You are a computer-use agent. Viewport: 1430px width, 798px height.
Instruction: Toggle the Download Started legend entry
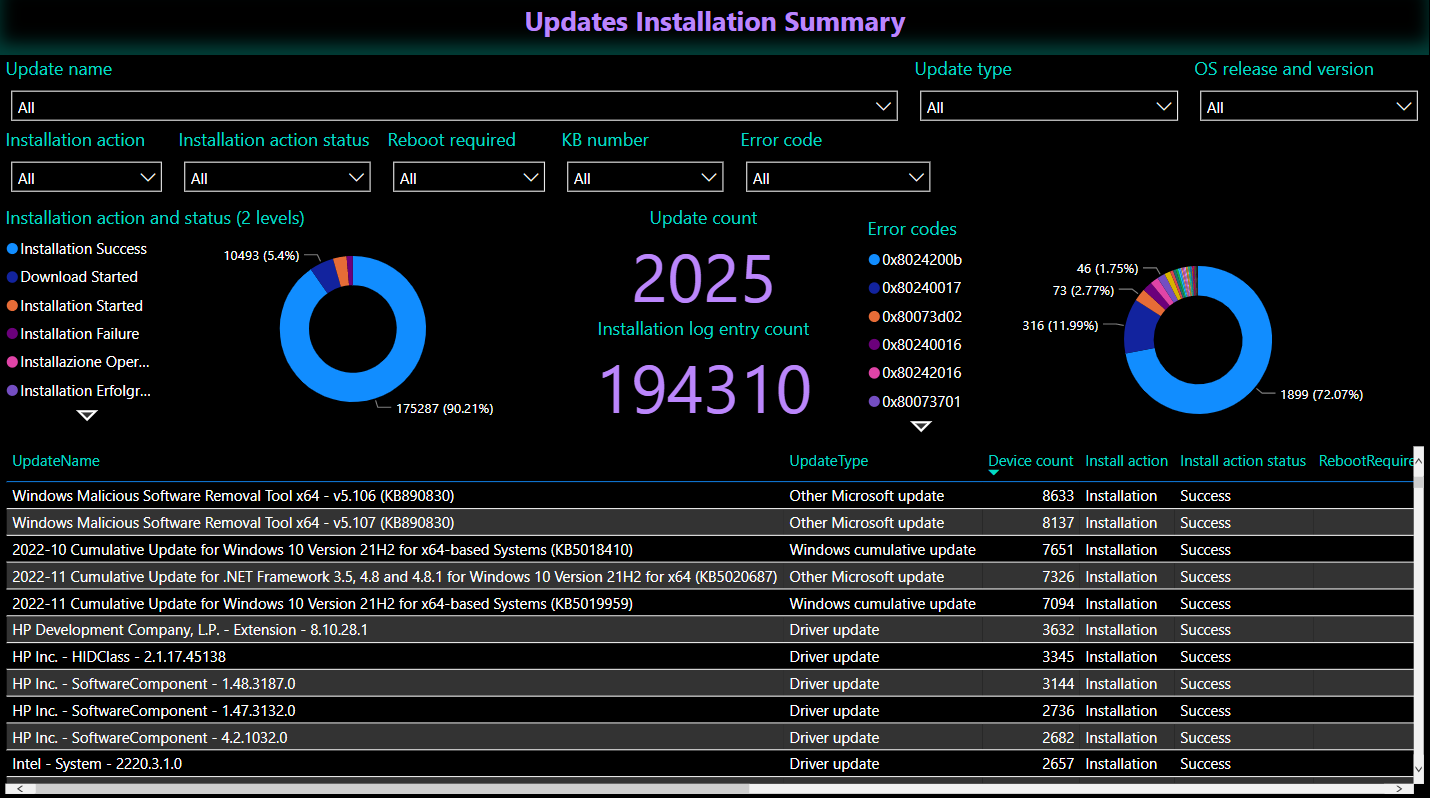78,277
